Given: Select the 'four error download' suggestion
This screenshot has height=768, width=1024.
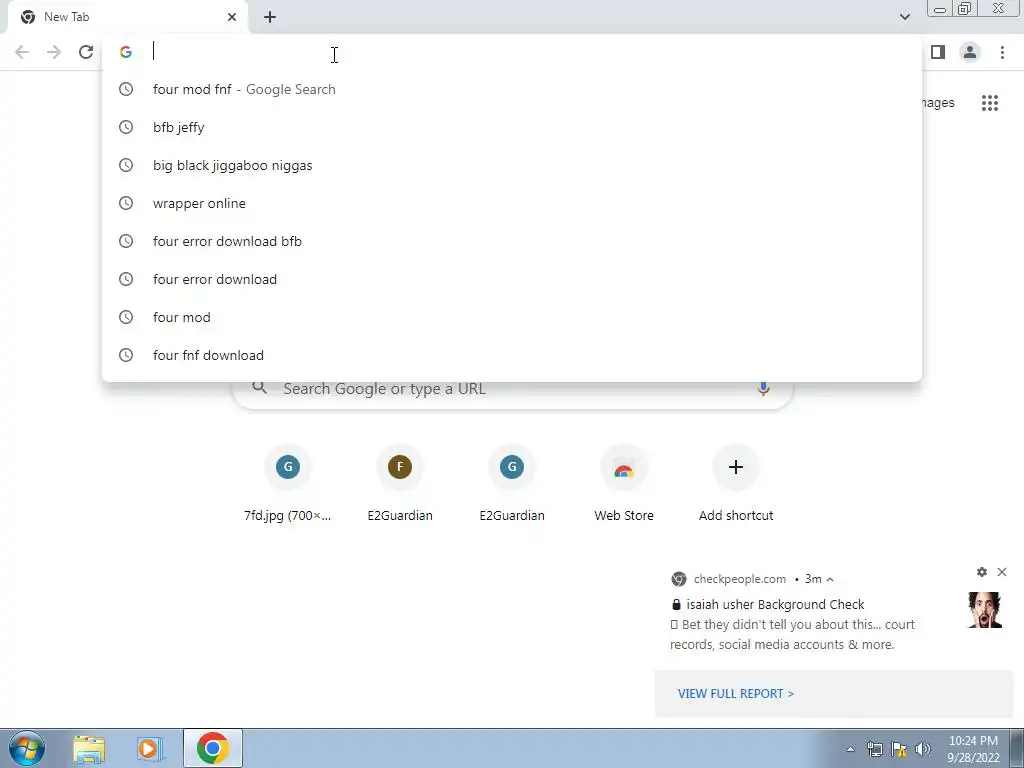Looking at the screenshot, I should click(511, 279).
